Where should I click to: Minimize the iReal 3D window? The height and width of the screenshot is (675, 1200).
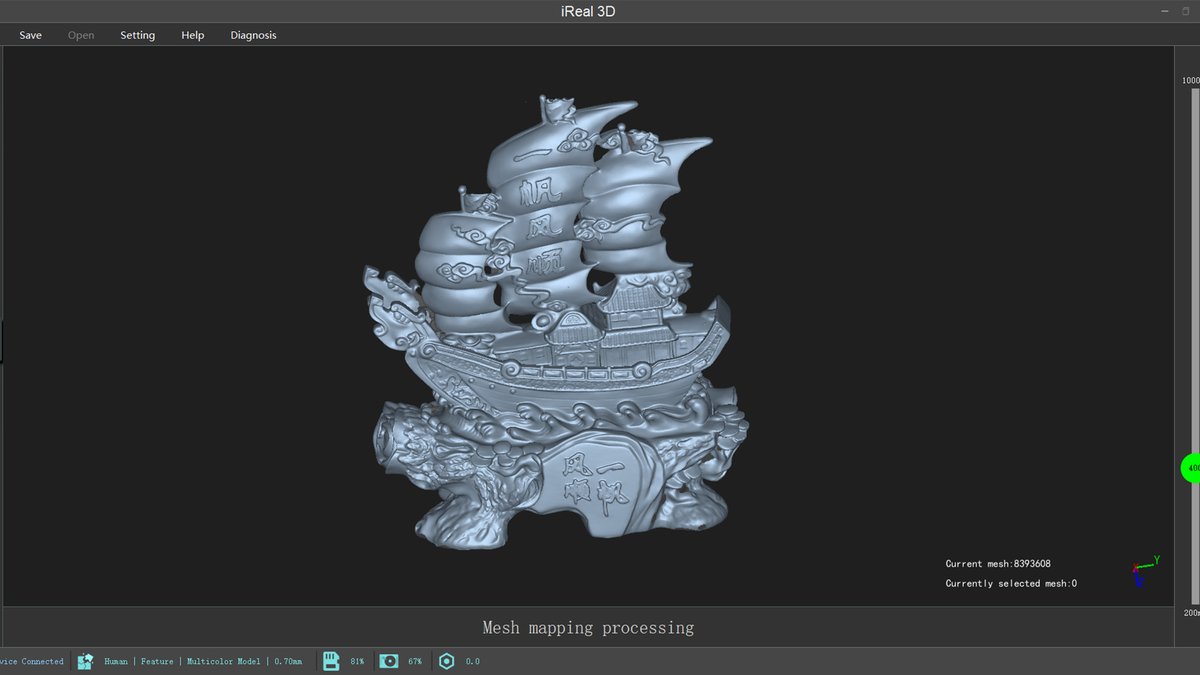1163,11
